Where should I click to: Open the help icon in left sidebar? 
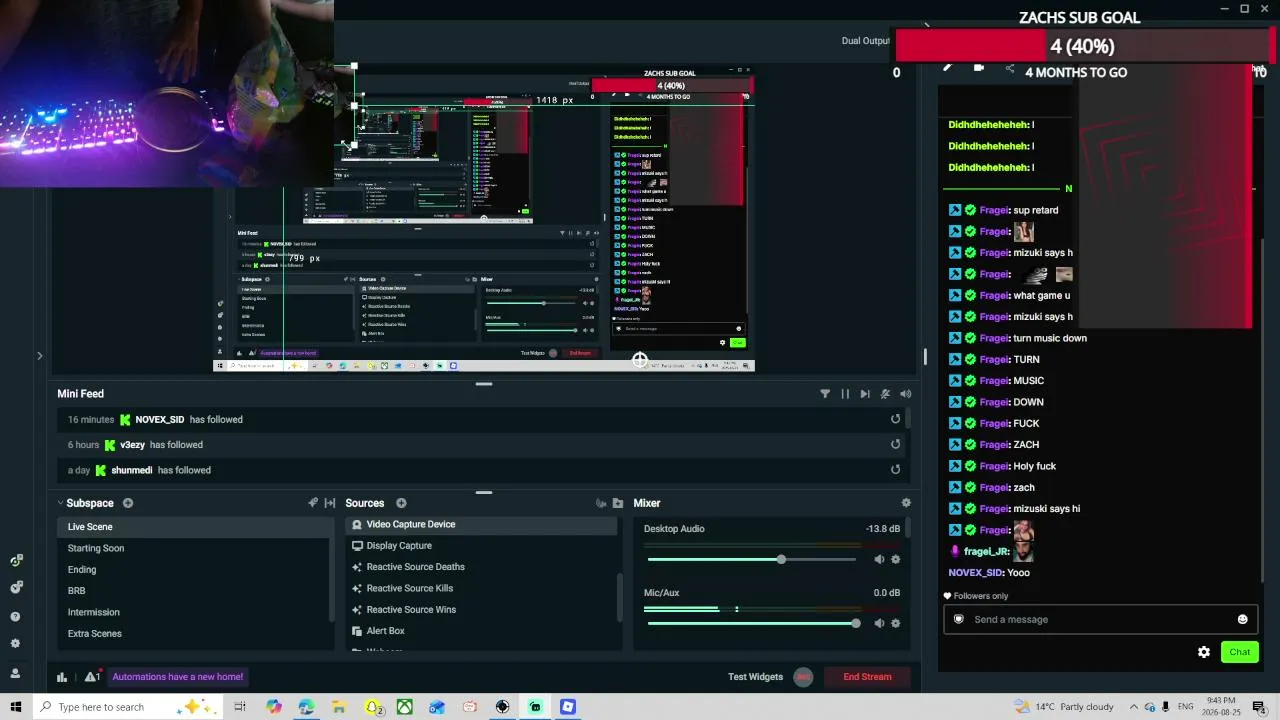pos(15,616)
